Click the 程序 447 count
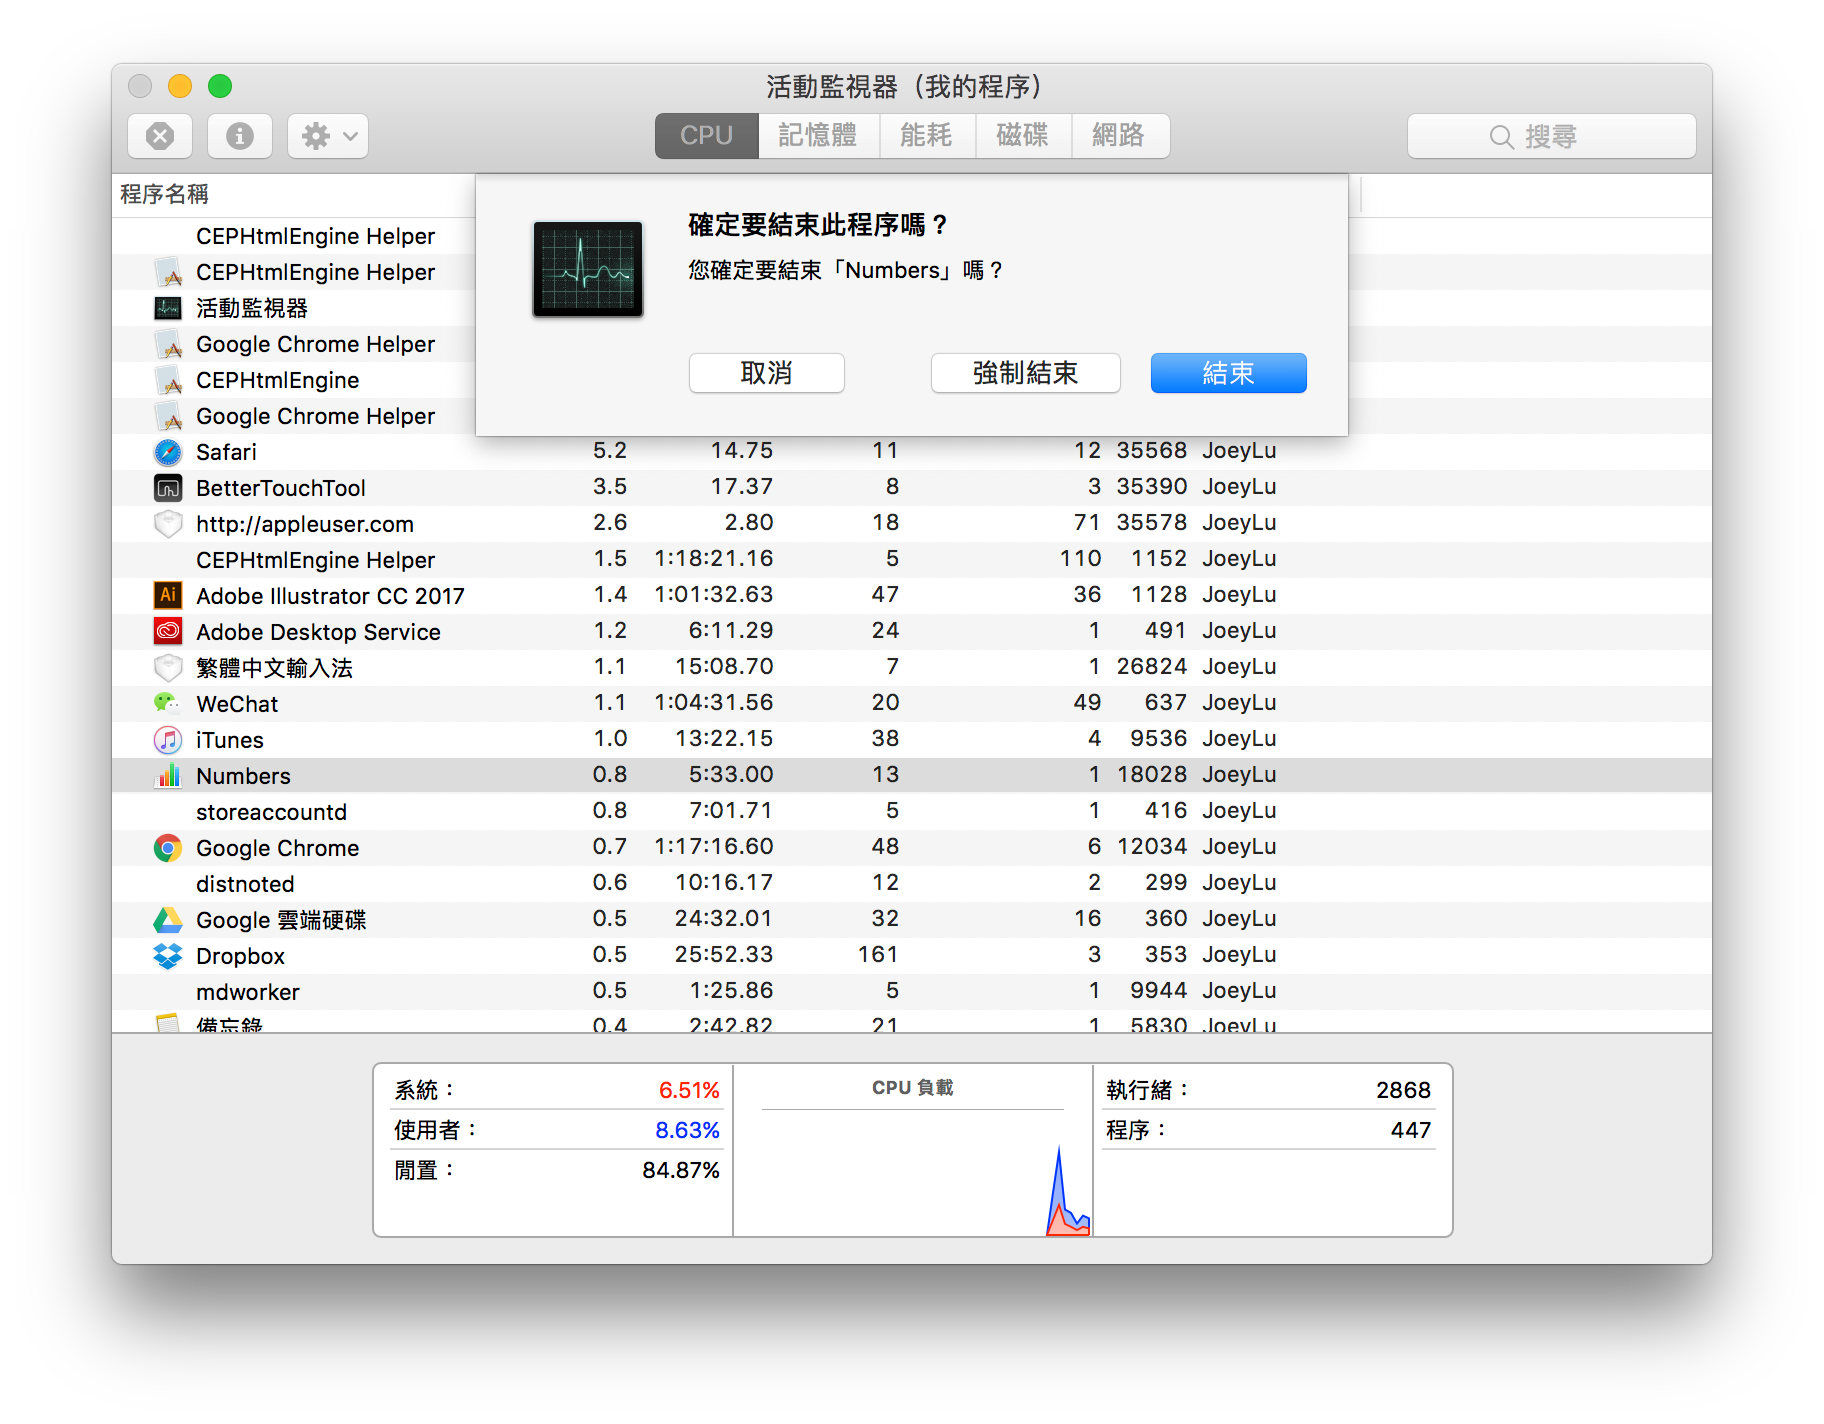Screen dimensions: 1824x1424 click(1411, 1130)
